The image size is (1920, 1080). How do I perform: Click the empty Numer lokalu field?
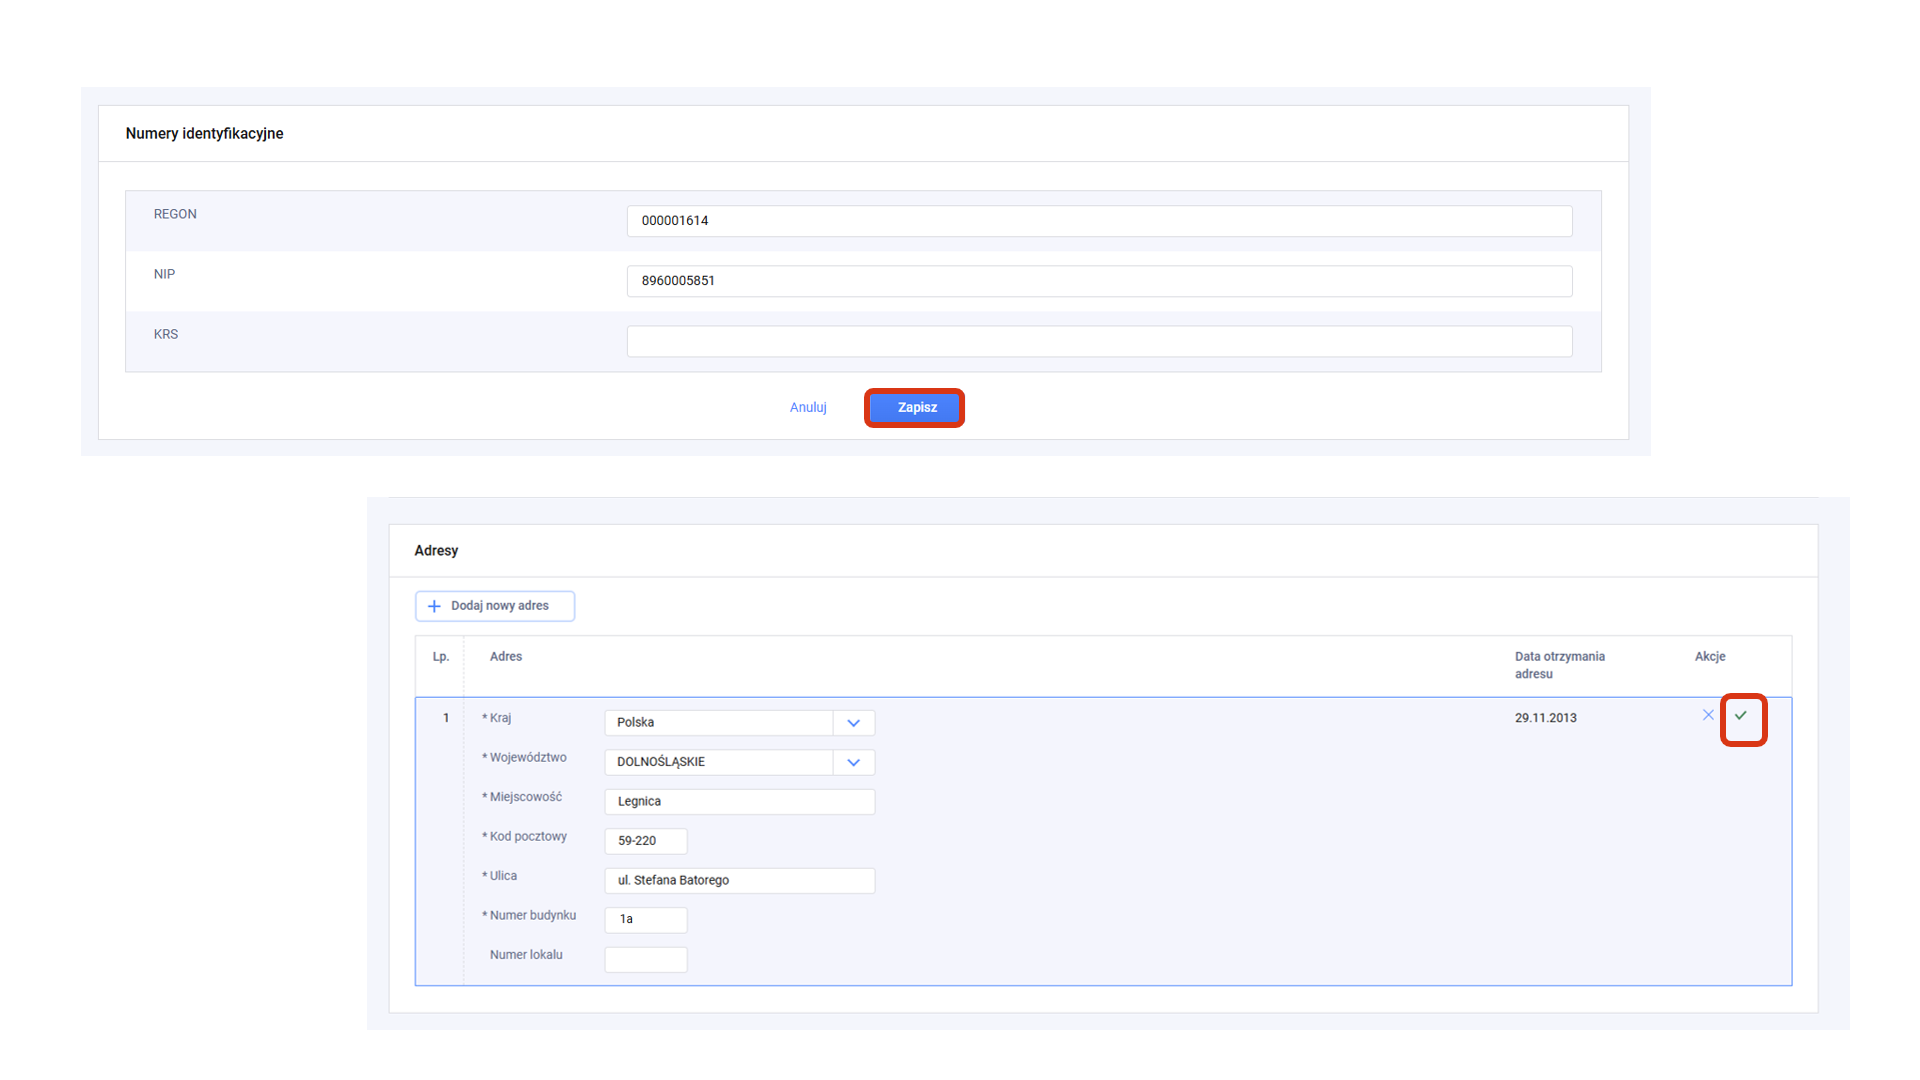[645, 960]
